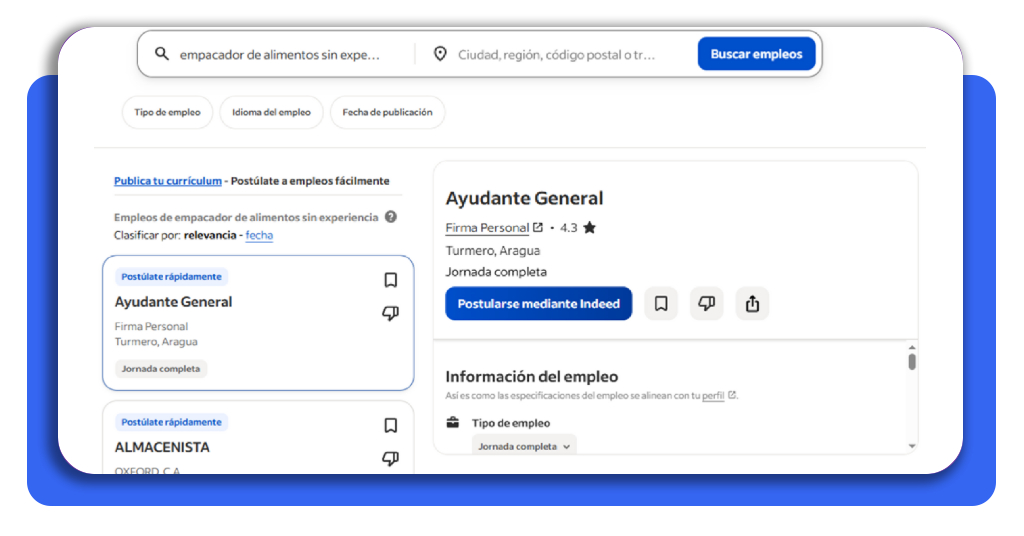The height and width of the screenshot is (536, 1024).
Task: Click Postularse mediante Indeed button
Action: (539, 304)
